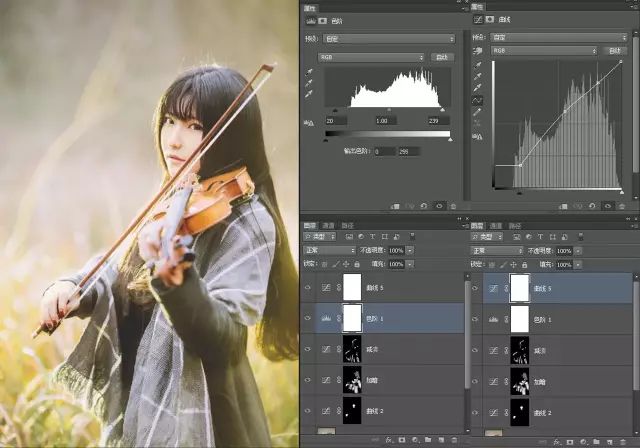640x448 pixels.
Task: Click the 自动 button in the Levels properties panel
Action: [442, 58]
